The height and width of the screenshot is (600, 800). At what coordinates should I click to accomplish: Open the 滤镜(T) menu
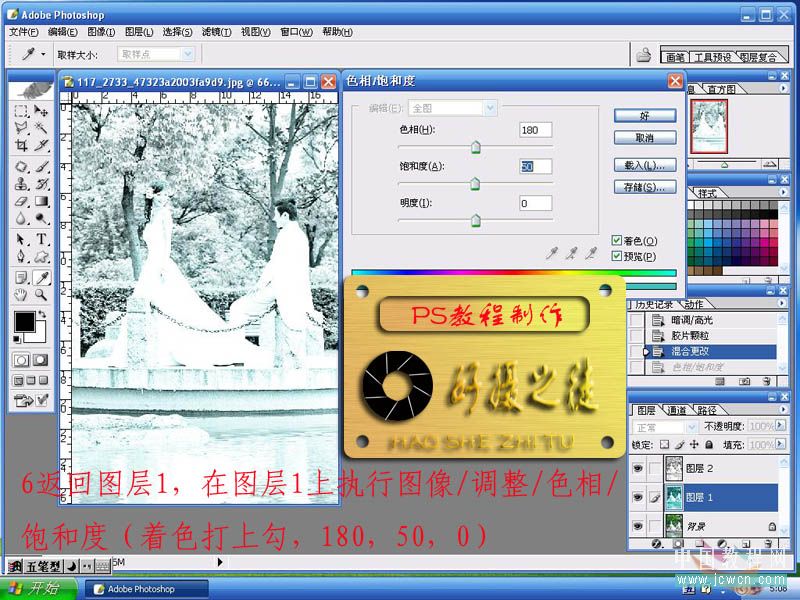tap(216, 32)
